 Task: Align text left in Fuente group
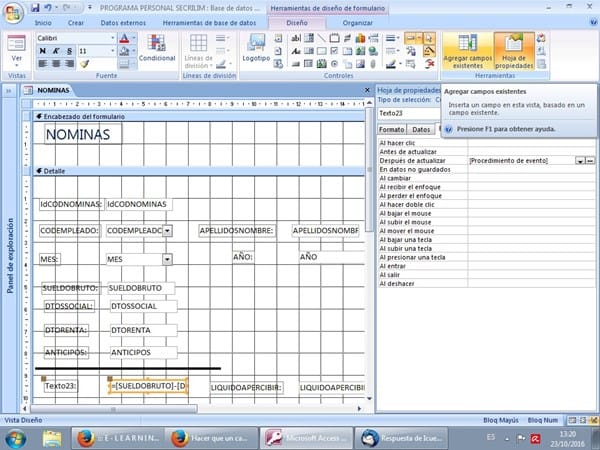[x=43, y=64]
